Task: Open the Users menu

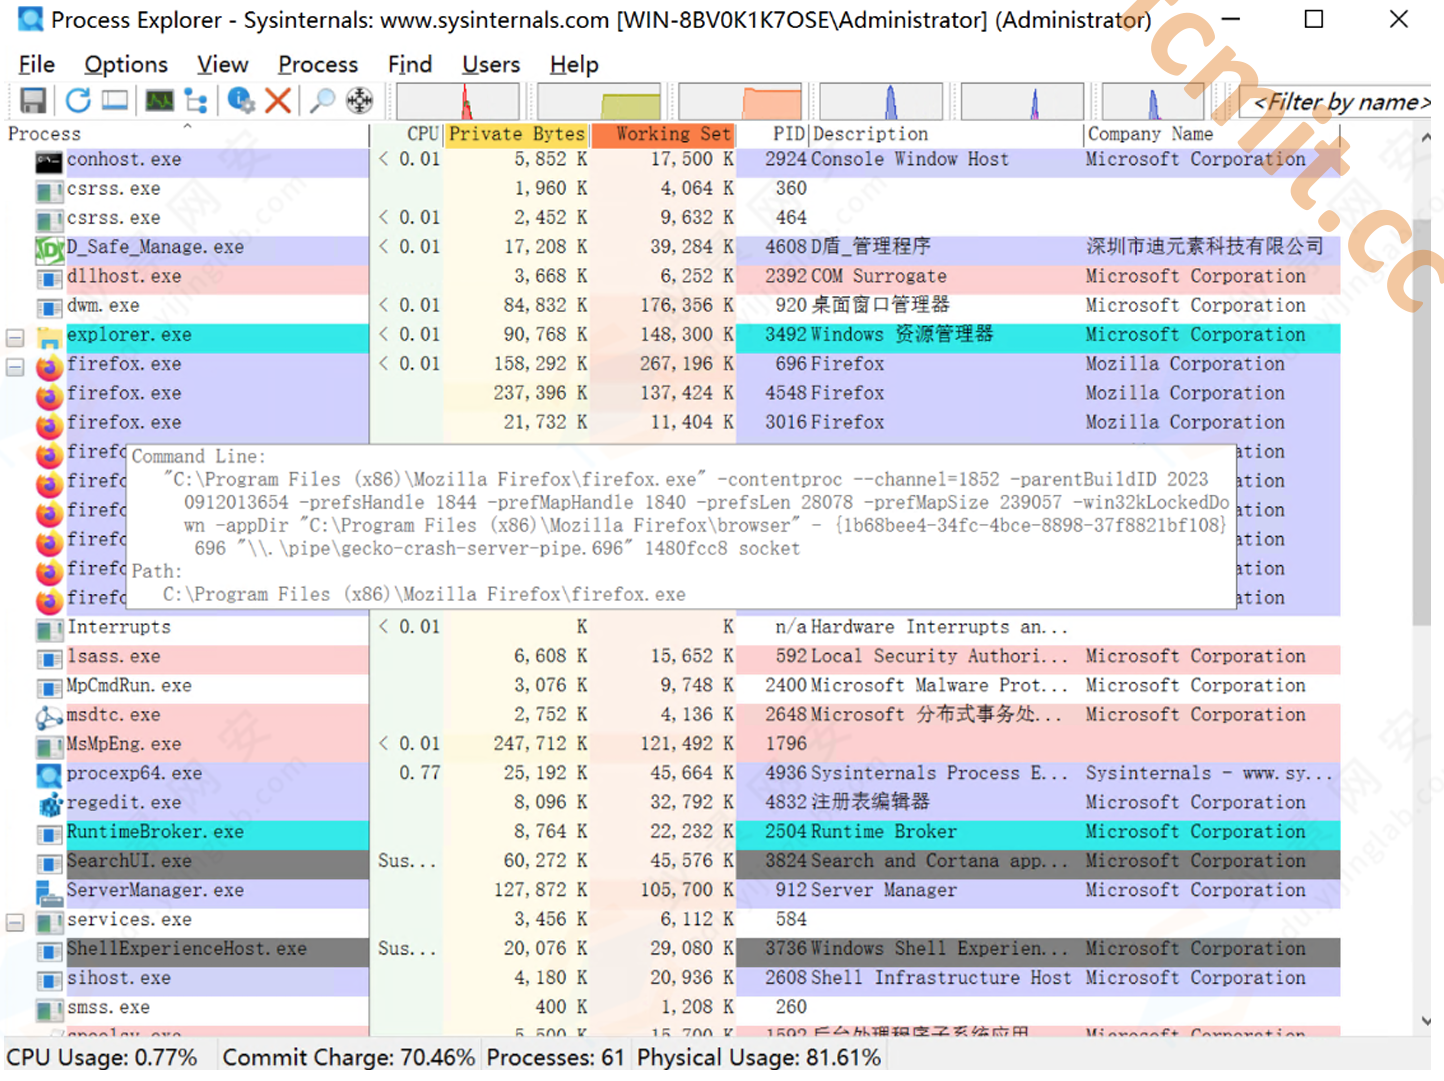Action: 491,65
